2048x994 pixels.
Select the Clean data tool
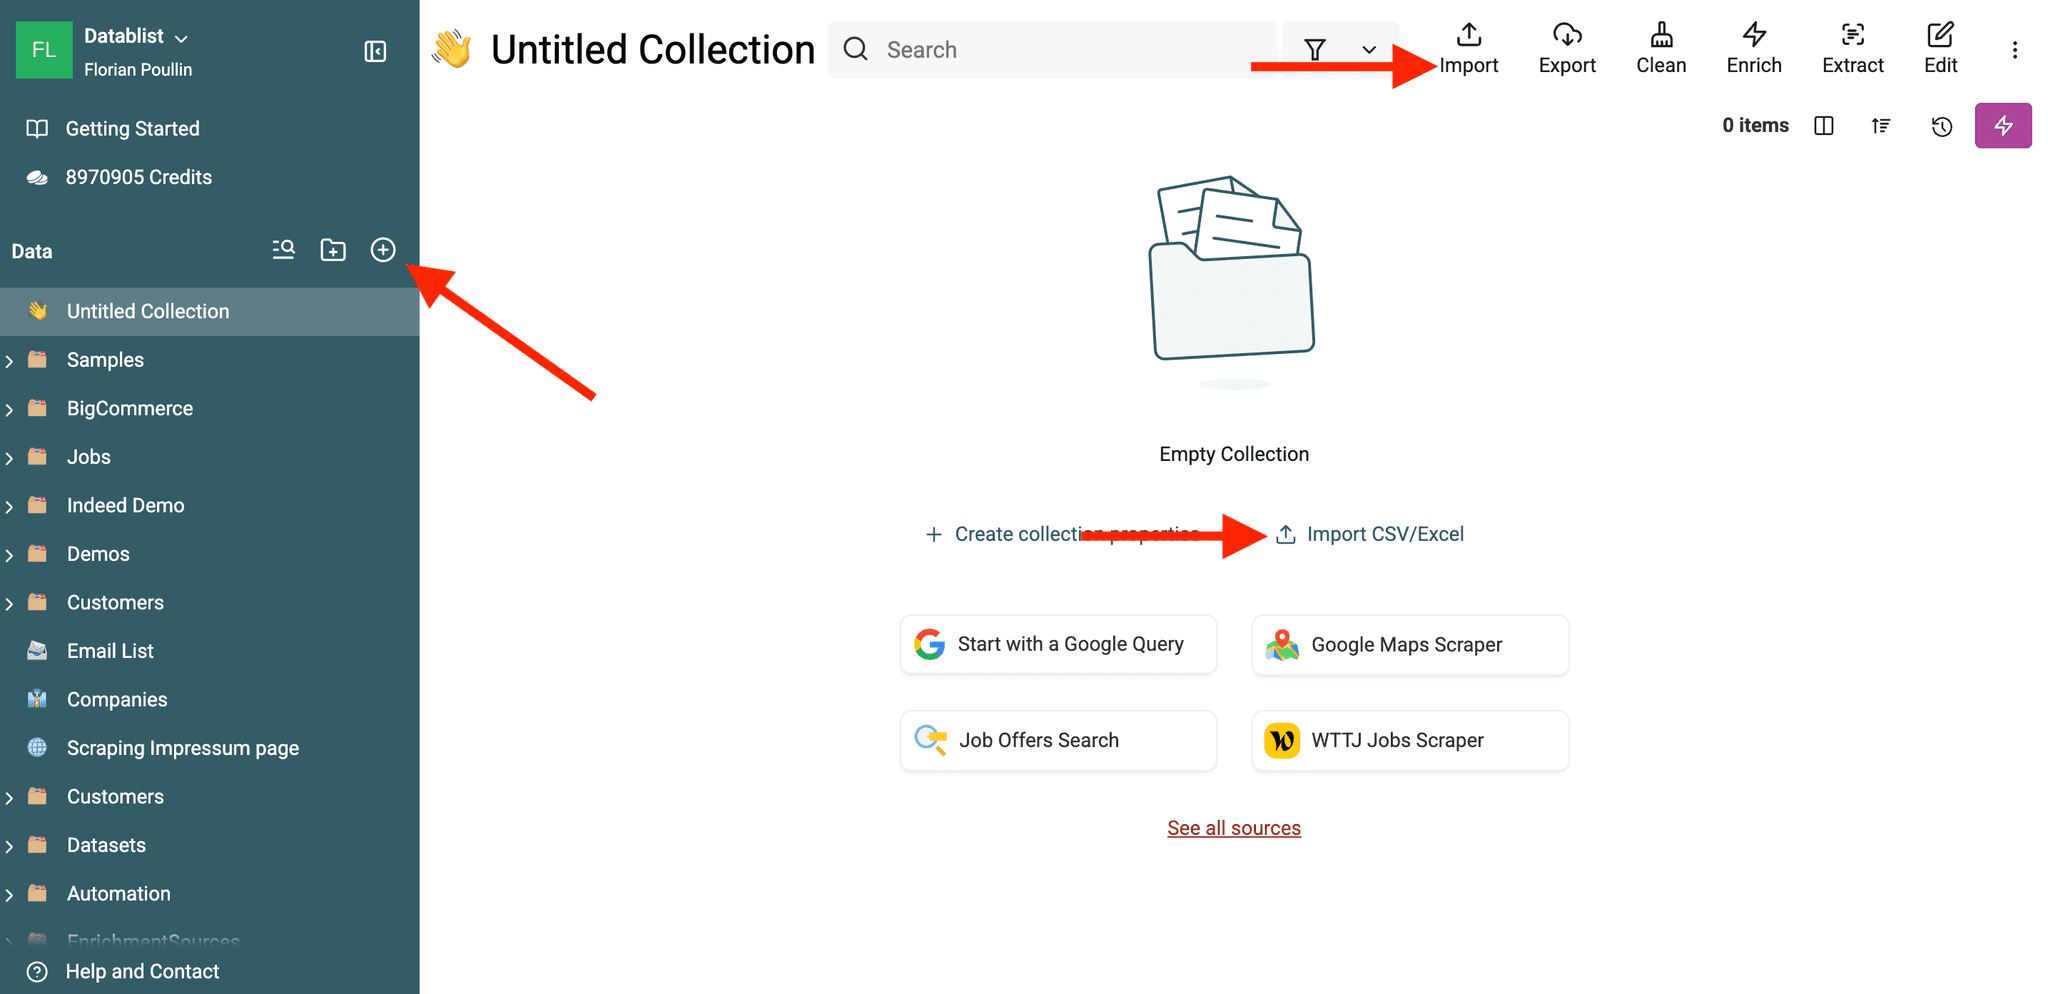(x=1660, y=48)
